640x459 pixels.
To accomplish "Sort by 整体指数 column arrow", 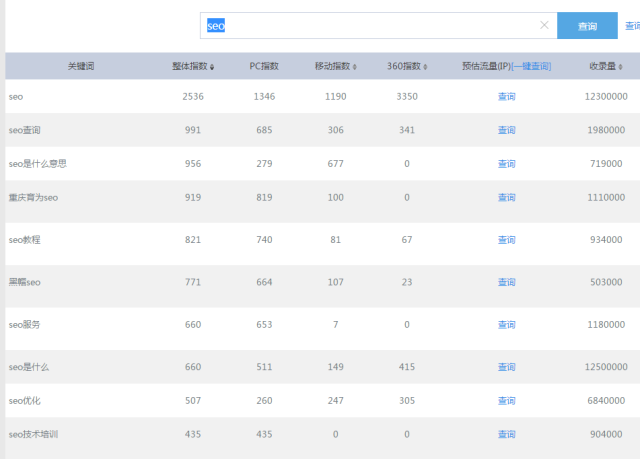I will click(x=212, y=67).
